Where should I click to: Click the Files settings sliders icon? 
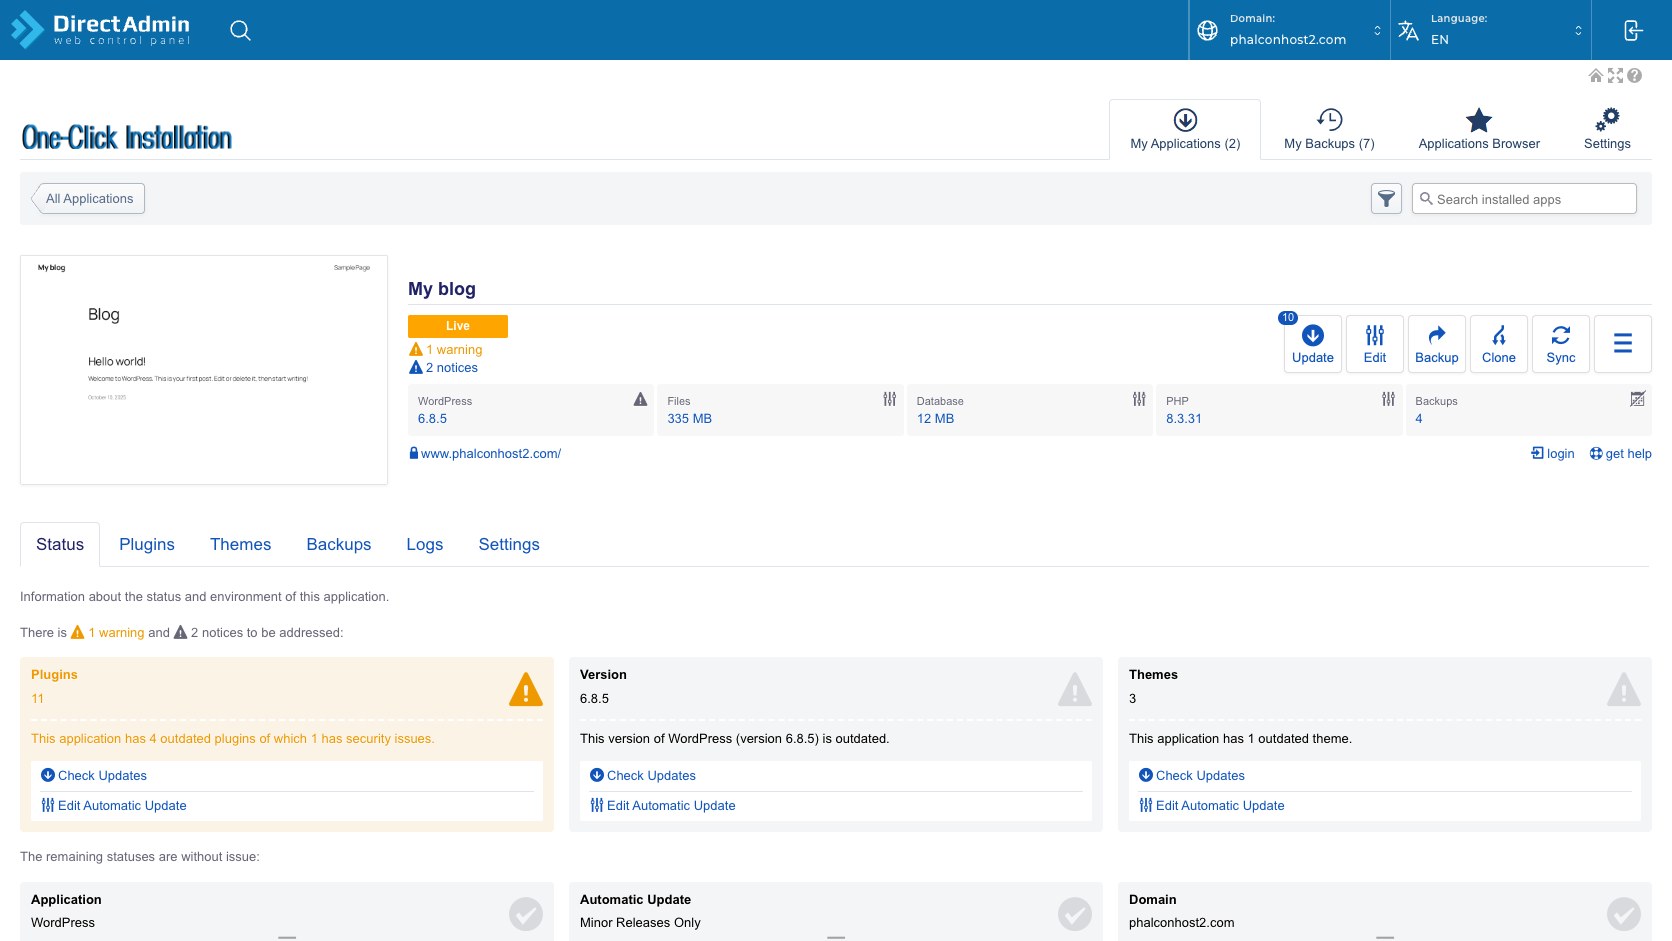pyautogui.click(x=889, y=399)
